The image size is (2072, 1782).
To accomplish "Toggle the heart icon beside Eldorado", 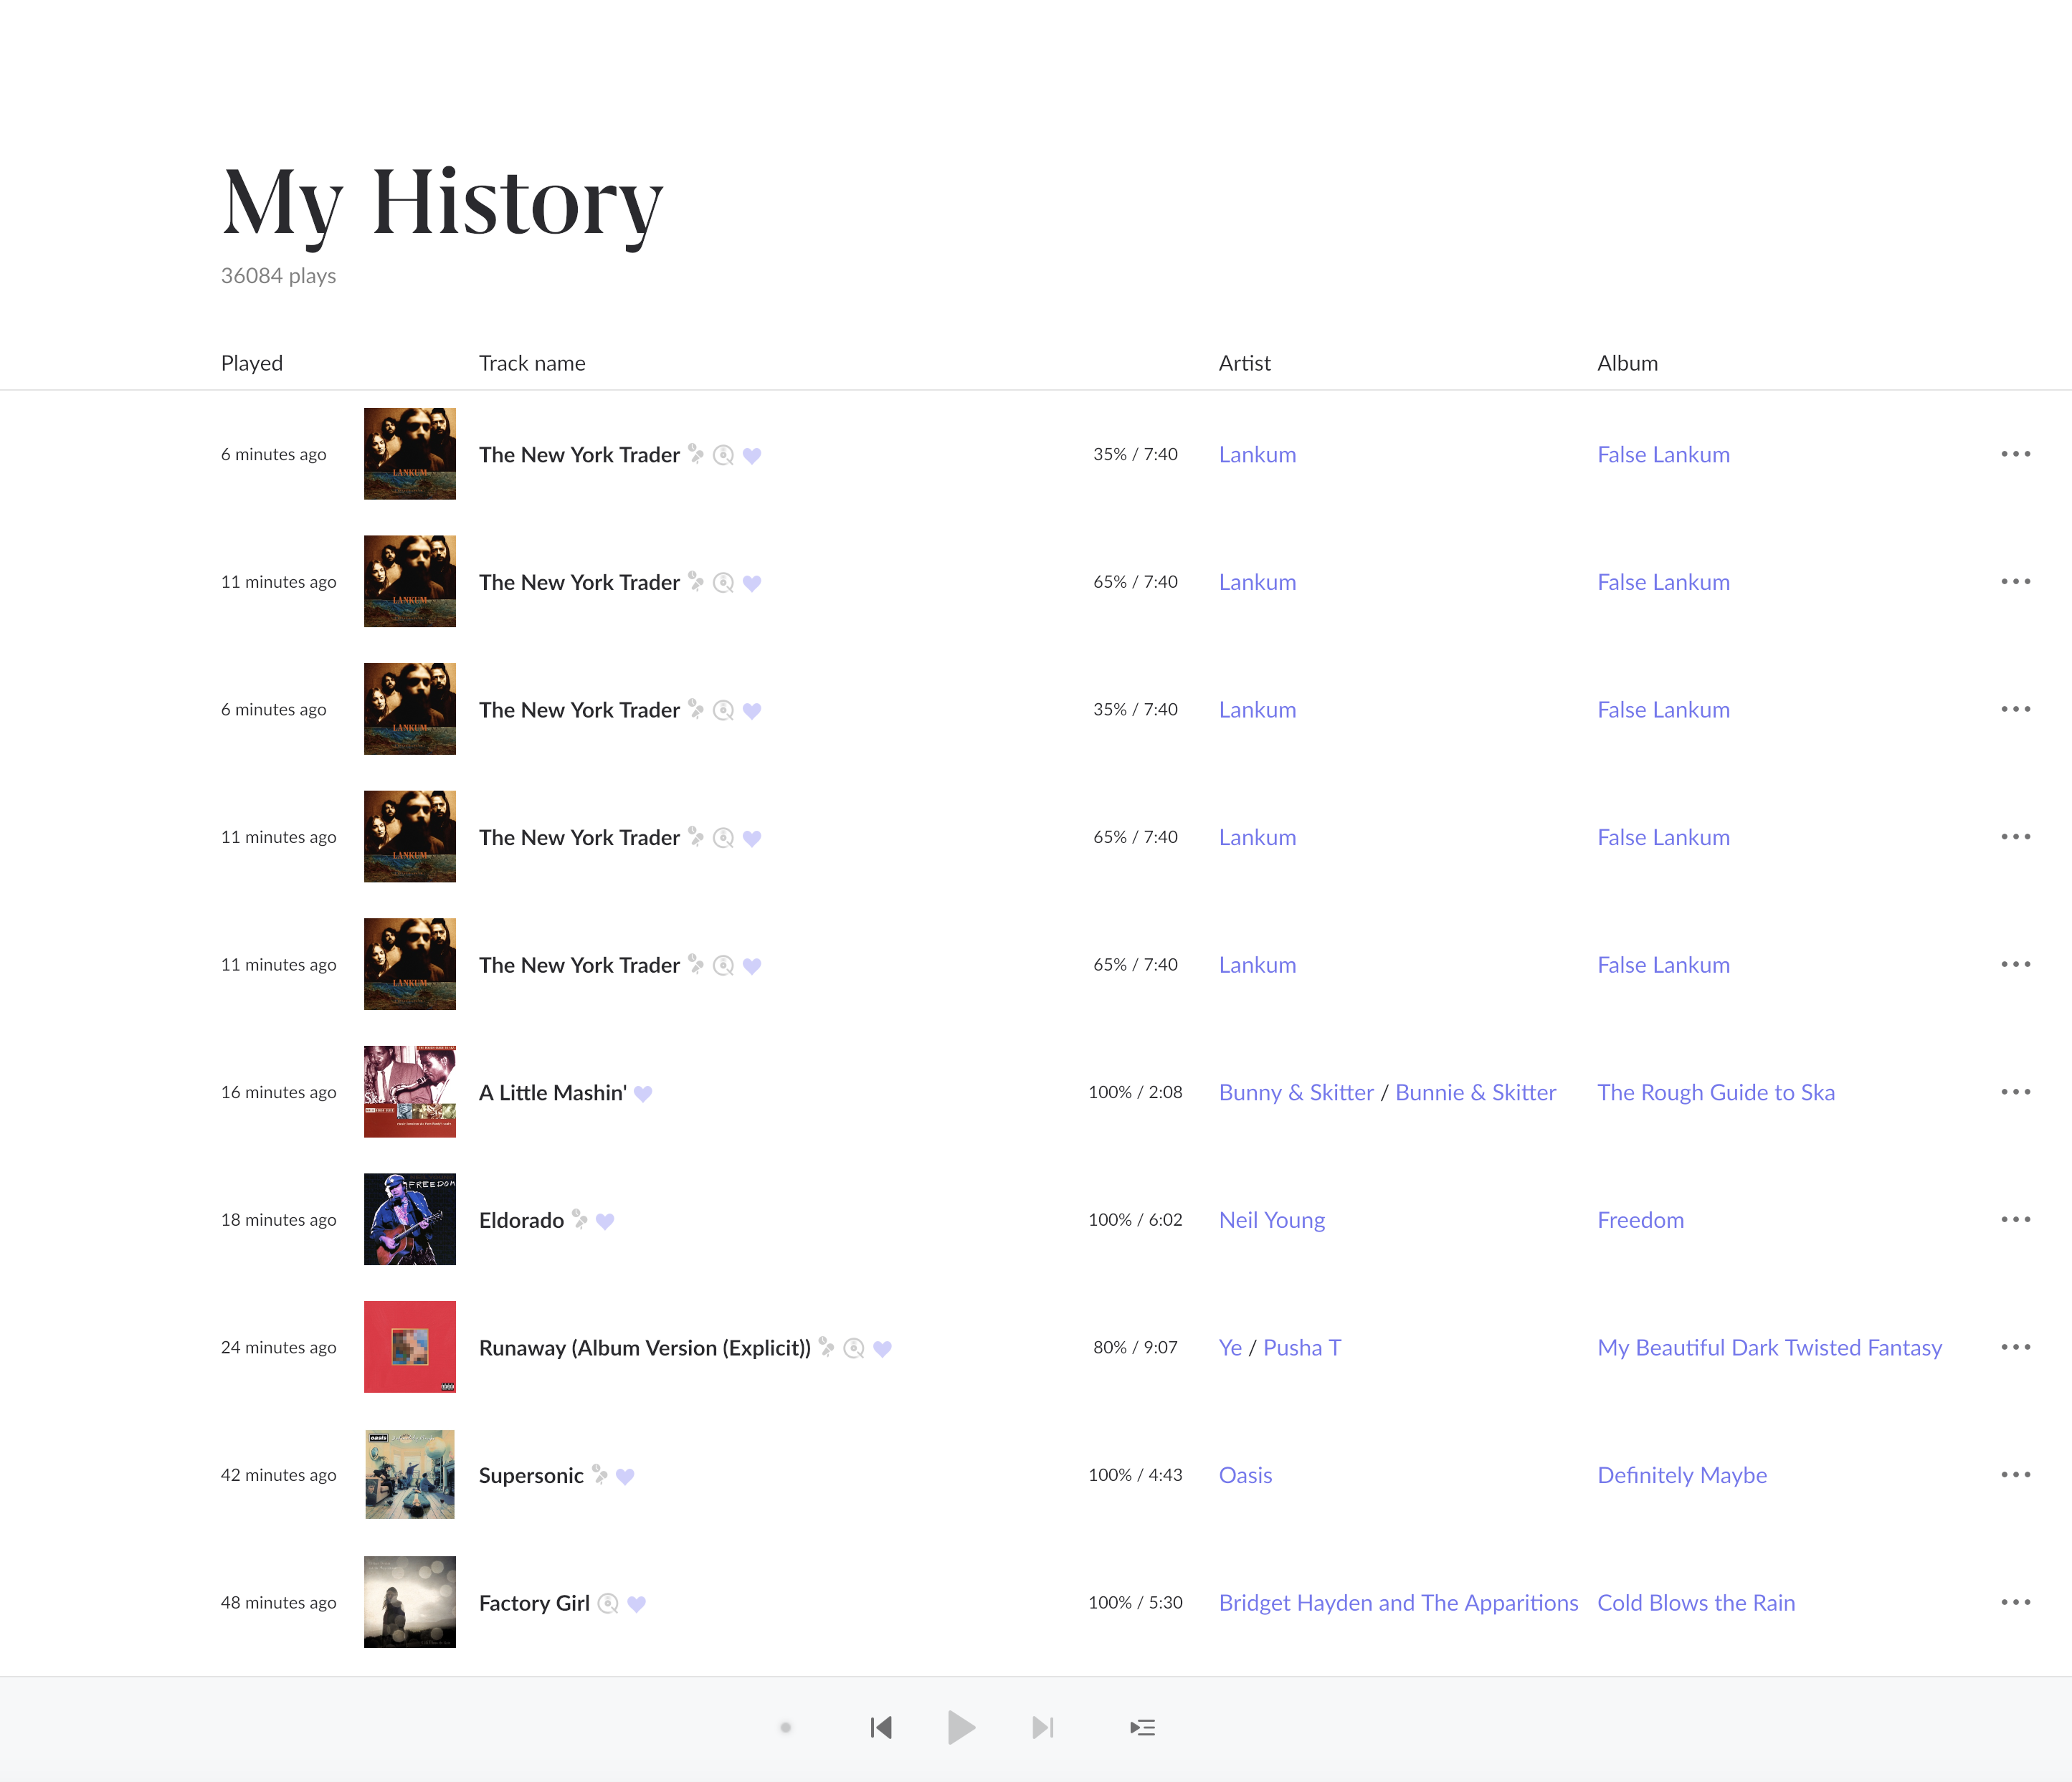I will pyautogui.click(x=605, y=1221).
